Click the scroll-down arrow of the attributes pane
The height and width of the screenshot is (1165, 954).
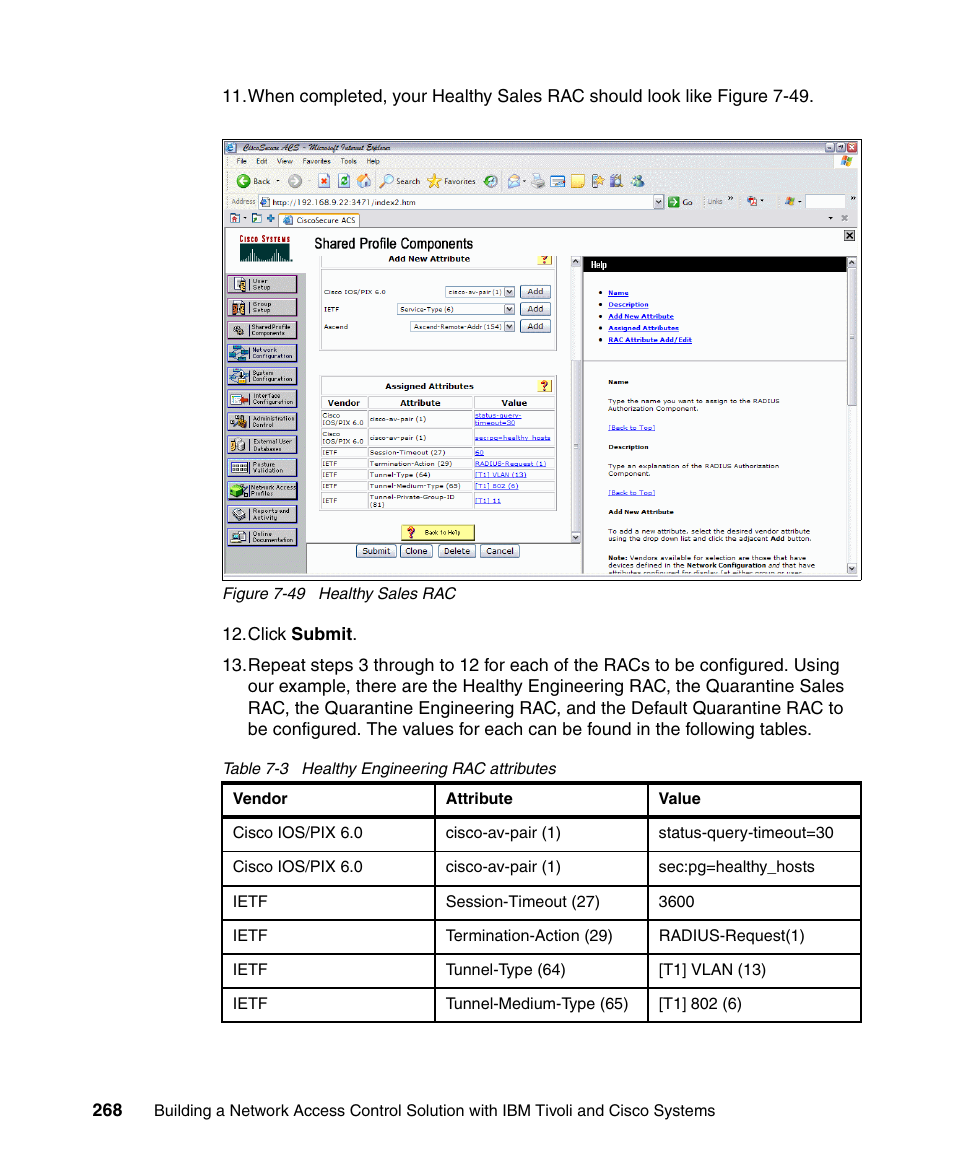click(576, 536)
